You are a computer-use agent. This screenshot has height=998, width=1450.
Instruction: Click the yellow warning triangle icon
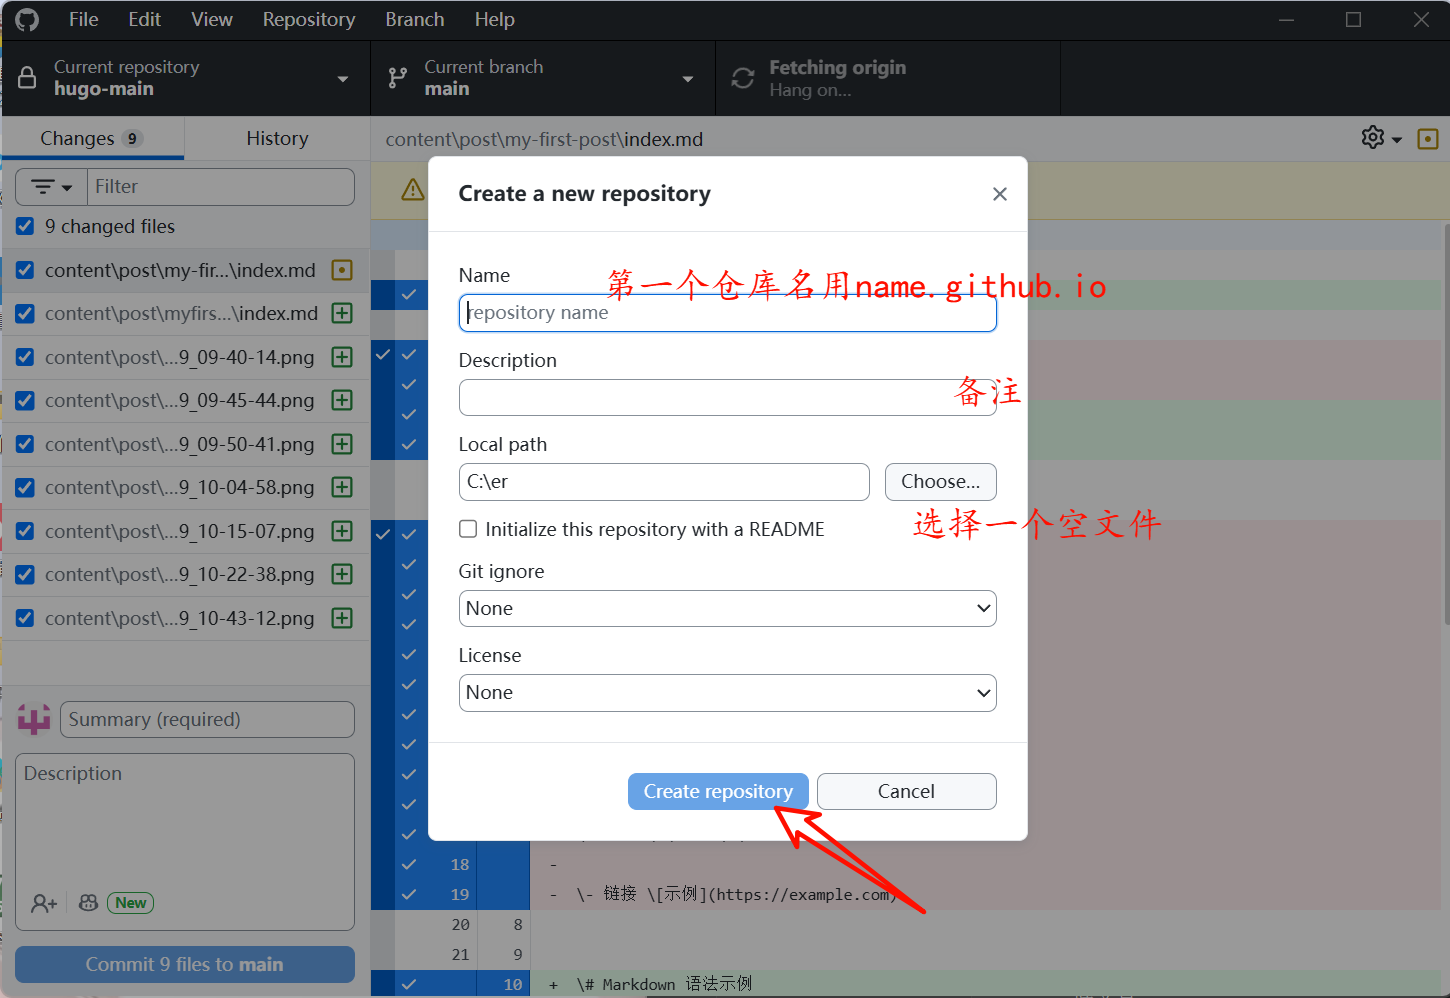(x=413, y=190)
